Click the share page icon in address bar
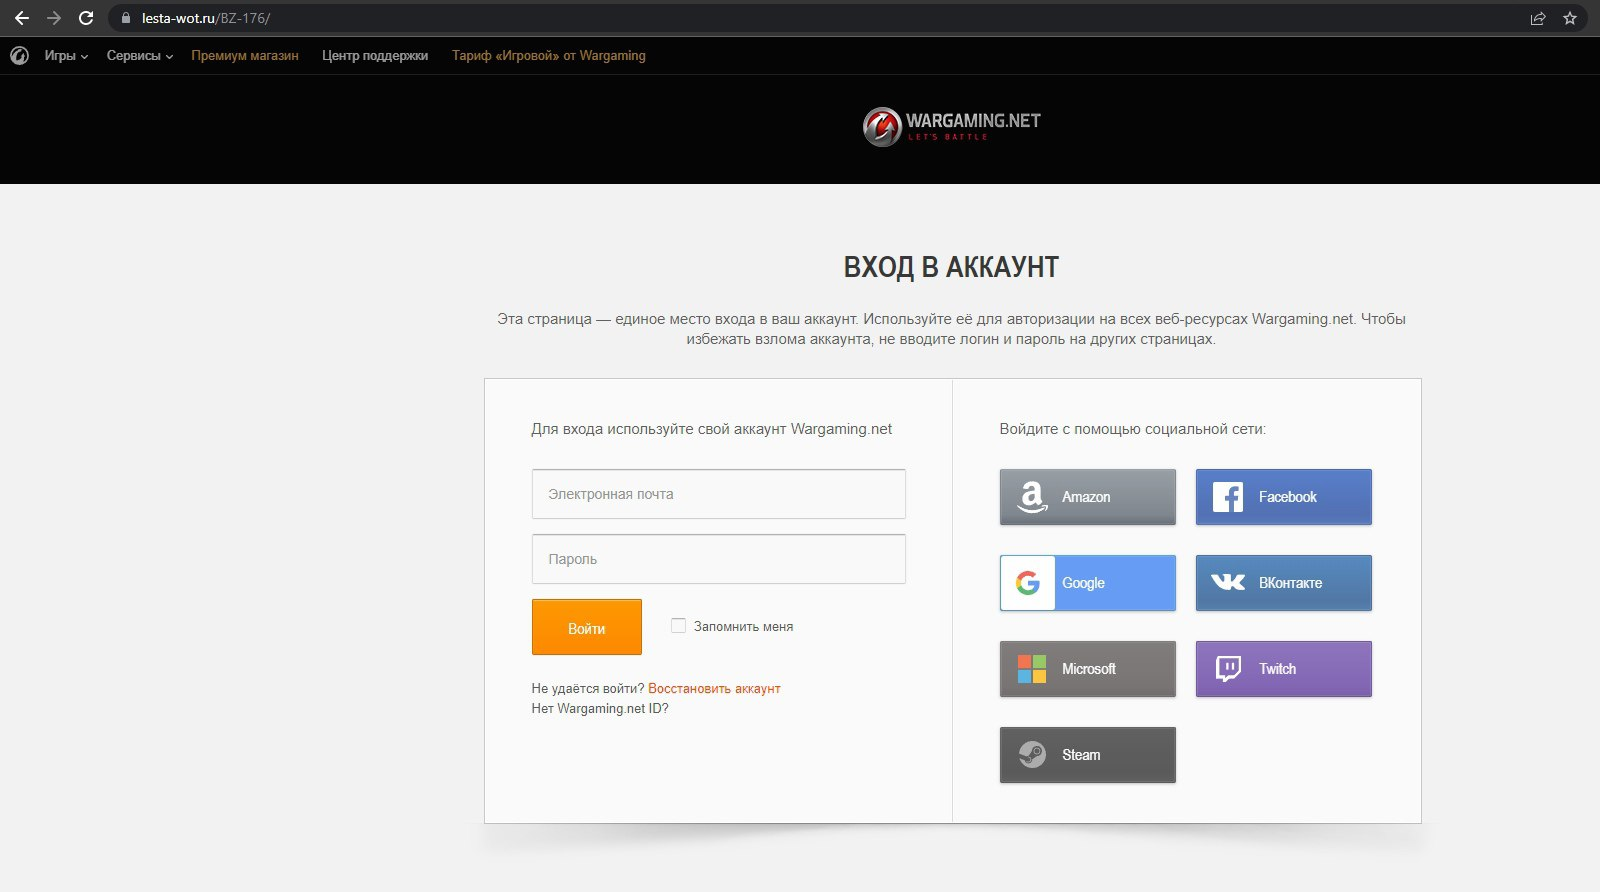The height and width of the screenshot is (892, 1600). tap(1538, 18)
